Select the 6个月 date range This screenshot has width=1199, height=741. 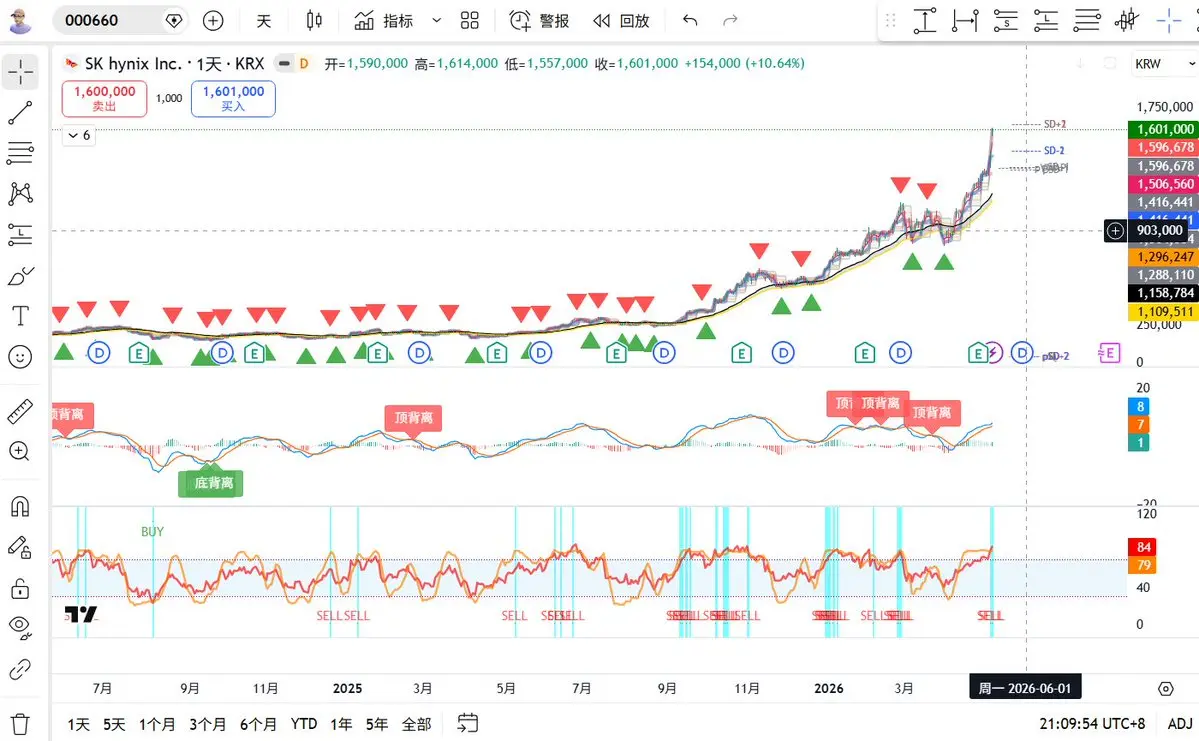258,723
